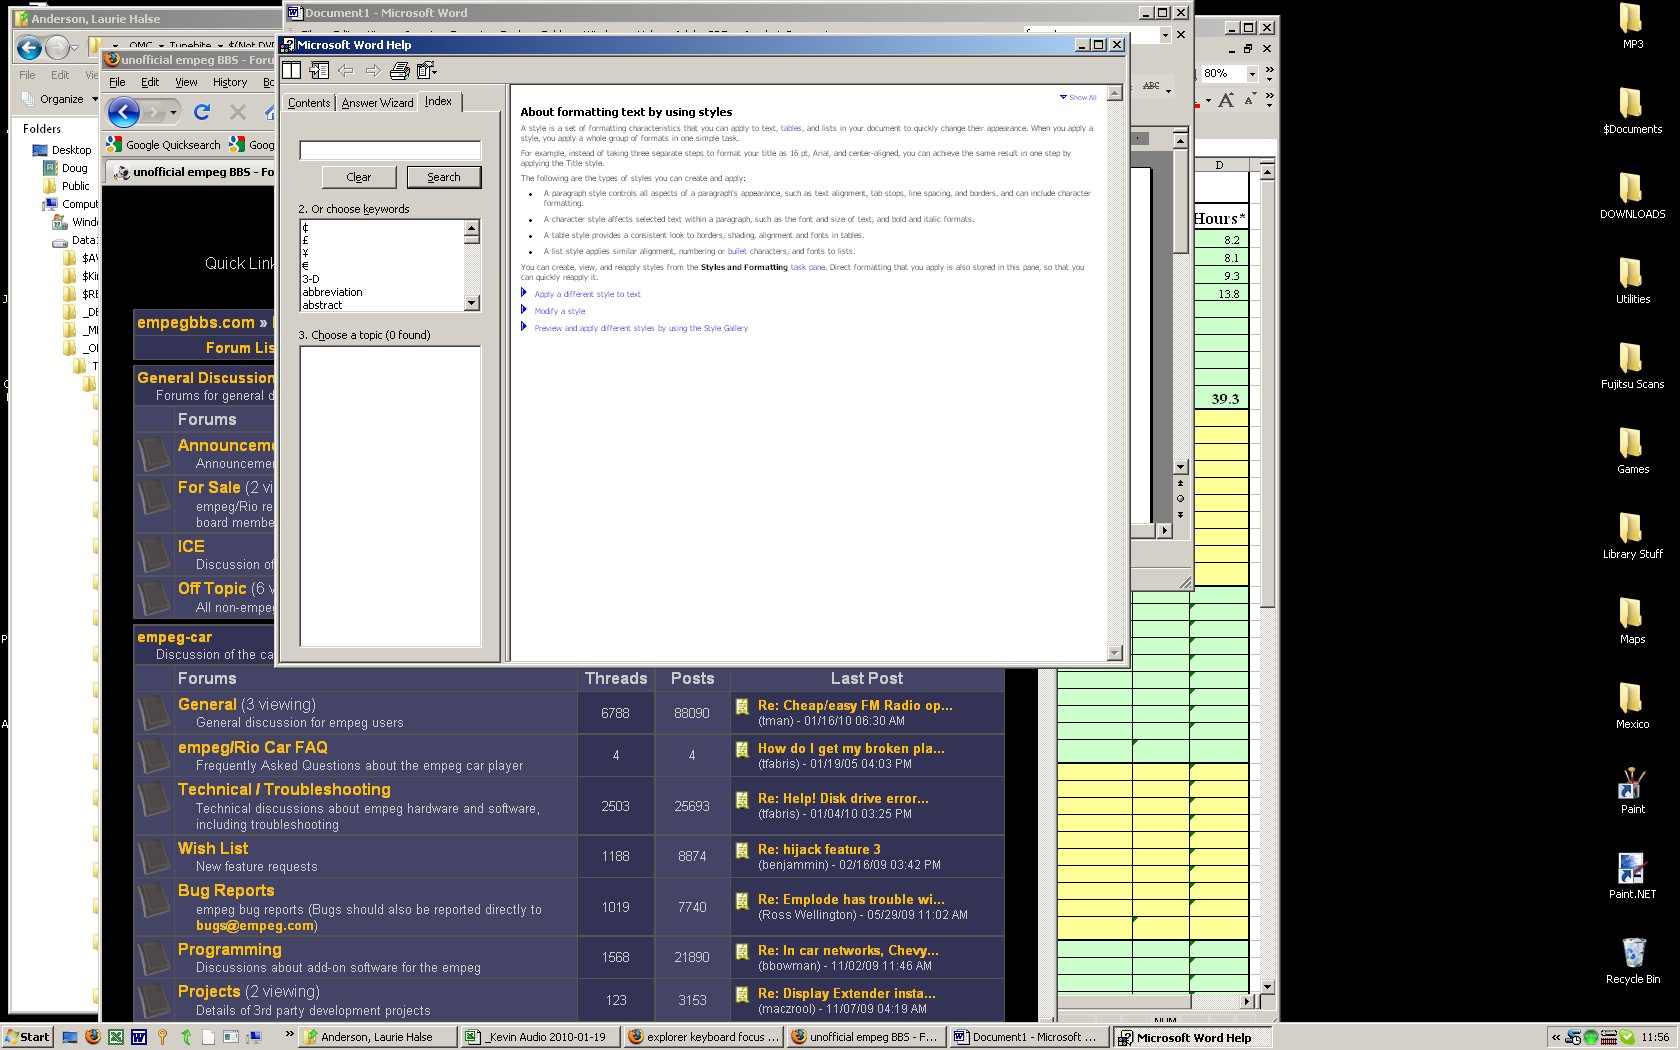Open the Options dropdown icon in Word Help
This screenshot has width=1680, height=1050.
point(427,70)
